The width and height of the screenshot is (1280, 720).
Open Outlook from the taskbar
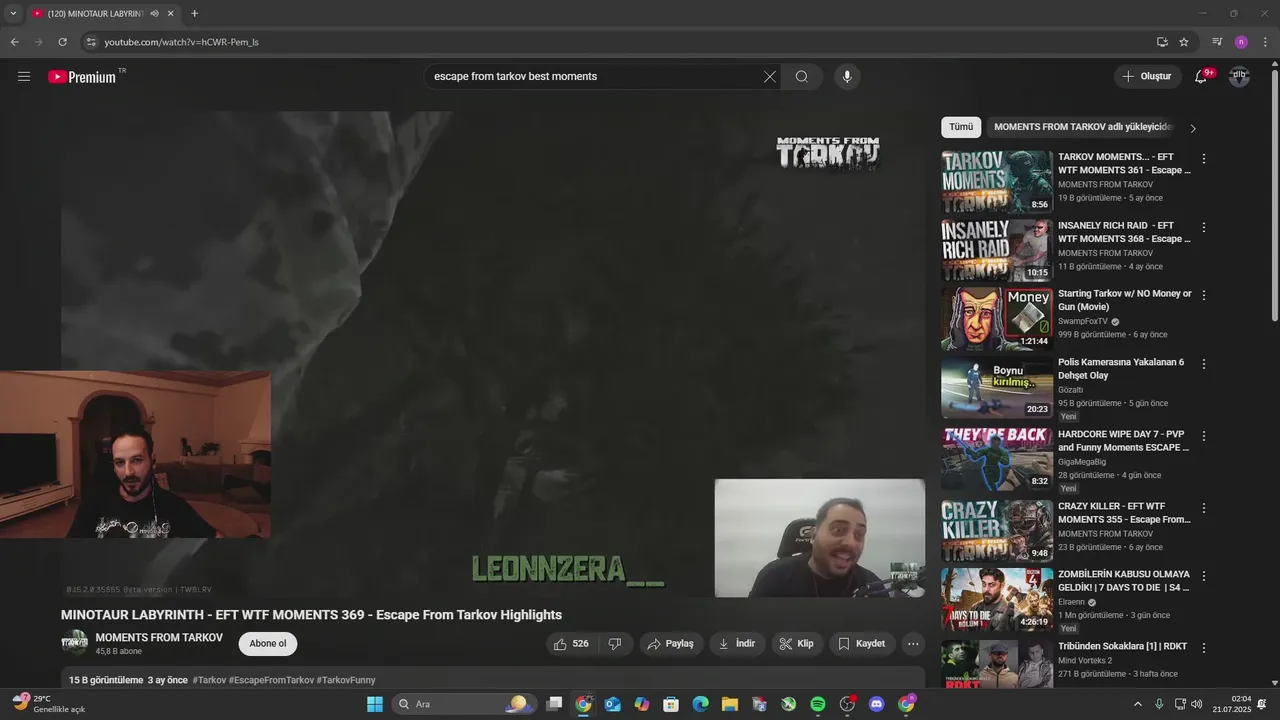pos(613,704)
